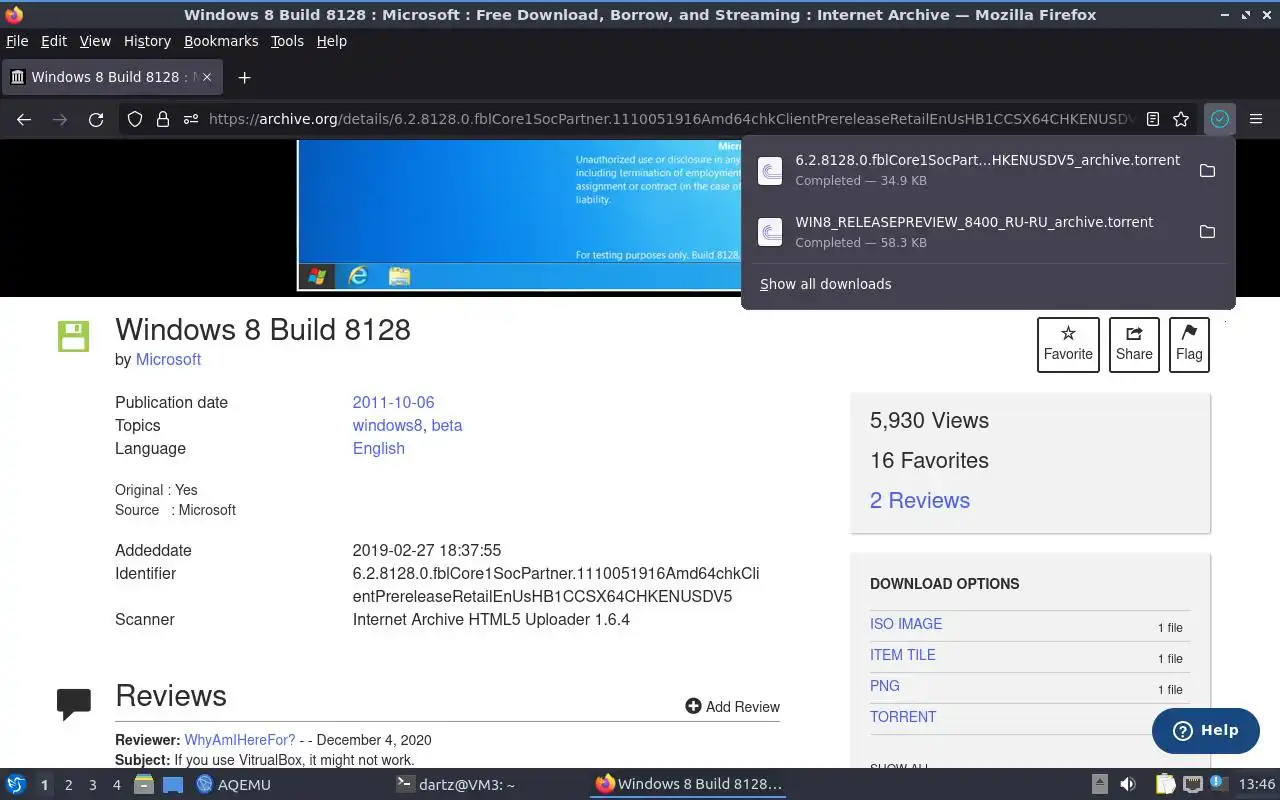
Task: Open the History menu
Action: point(147,41)
